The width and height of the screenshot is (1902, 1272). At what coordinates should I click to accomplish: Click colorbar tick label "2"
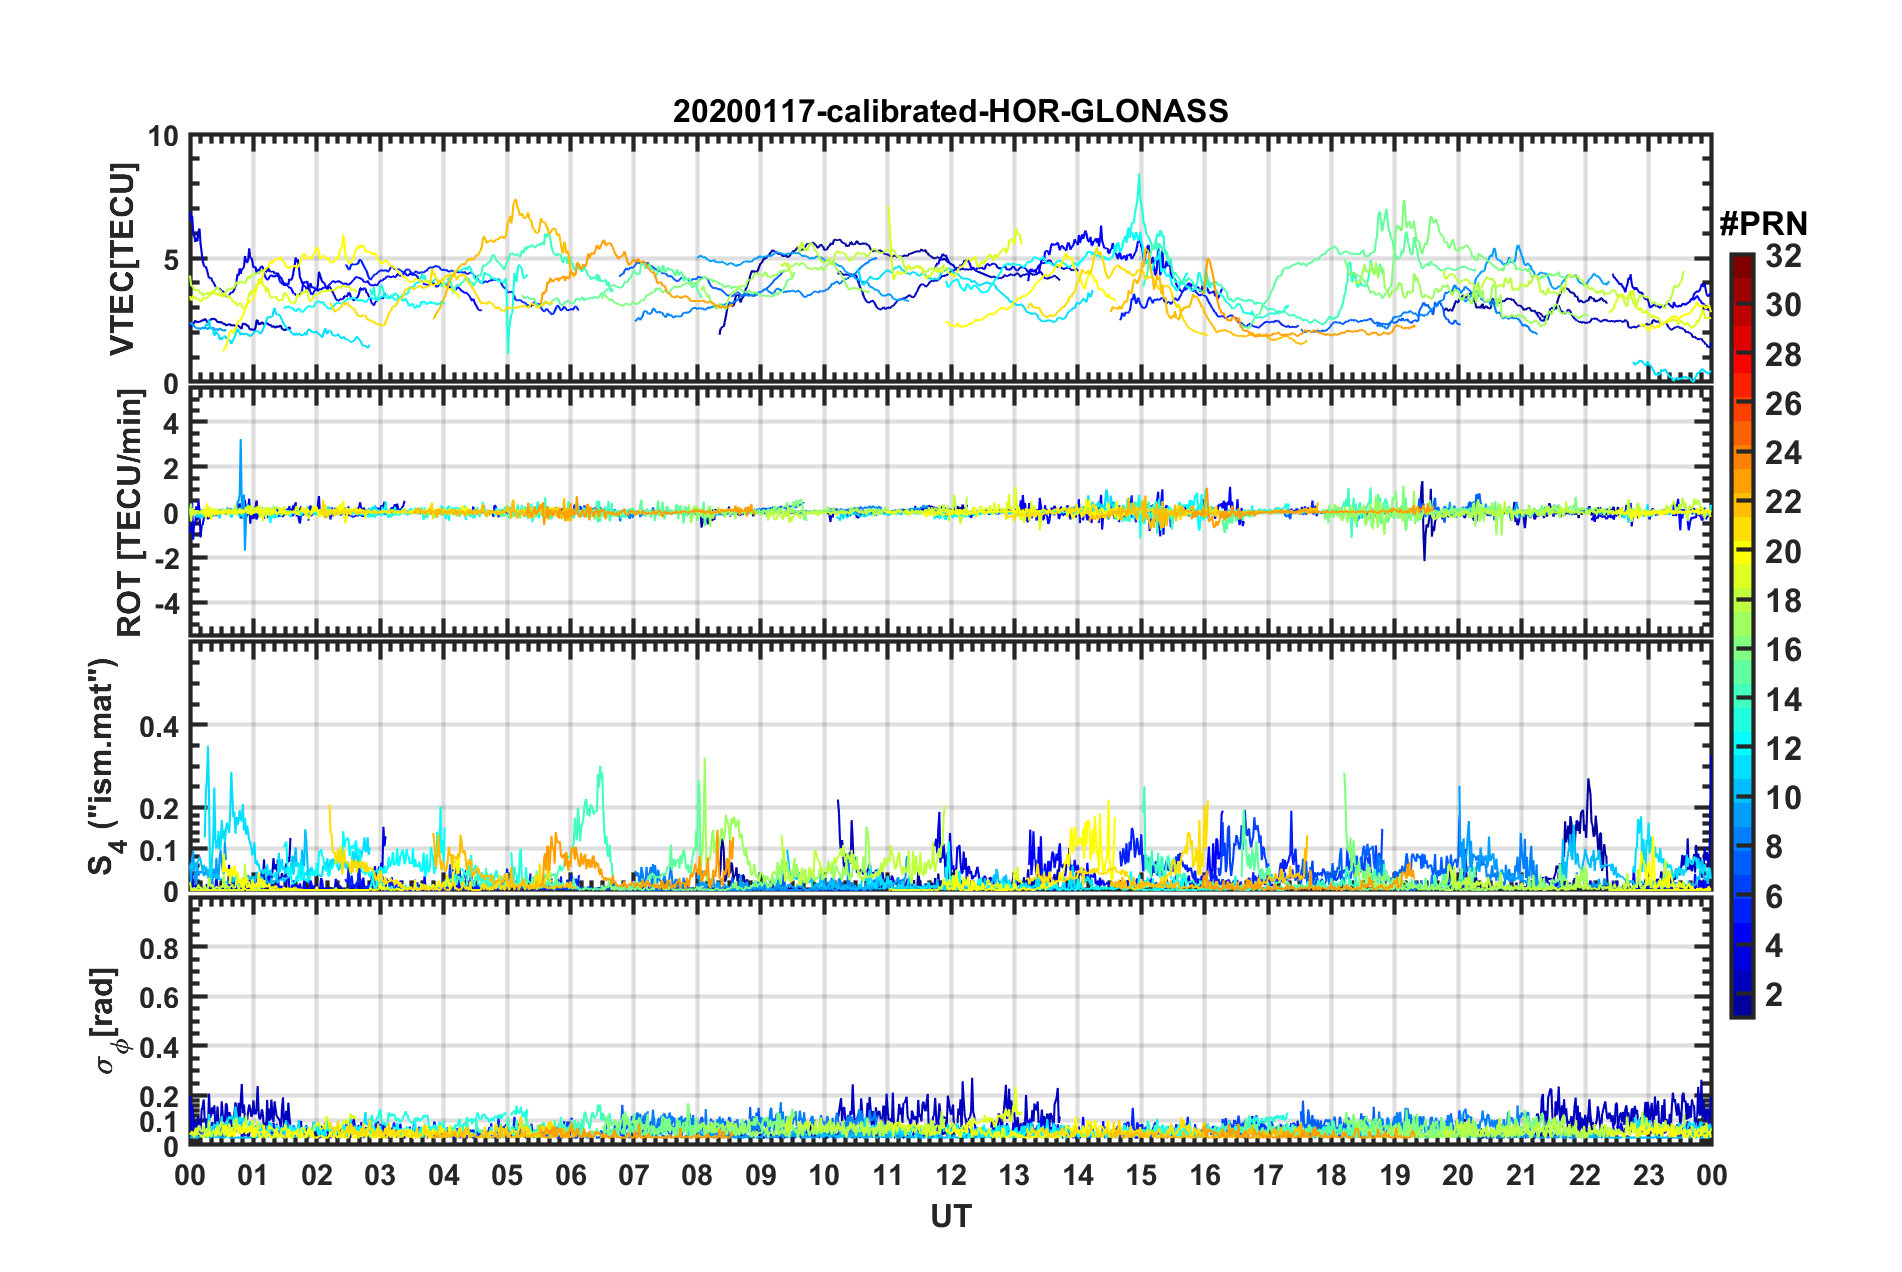1774,994
